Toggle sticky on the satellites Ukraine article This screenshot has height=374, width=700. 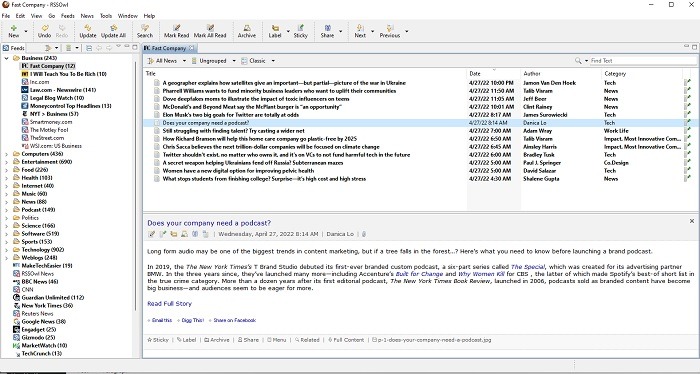tap(687, 83)
